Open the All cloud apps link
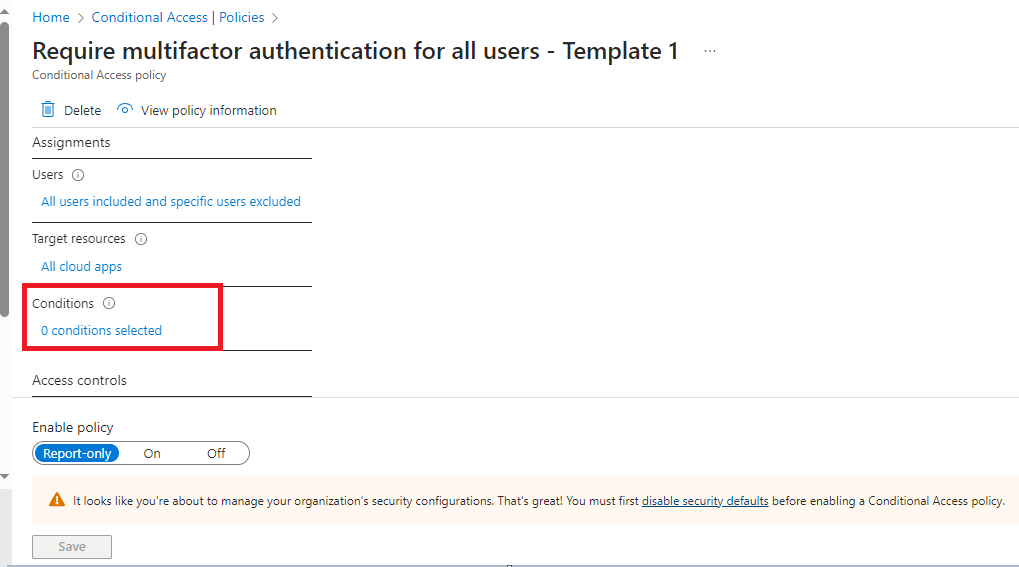The width and height of the screenshot is (1019, 567). [x=82, y=267]
